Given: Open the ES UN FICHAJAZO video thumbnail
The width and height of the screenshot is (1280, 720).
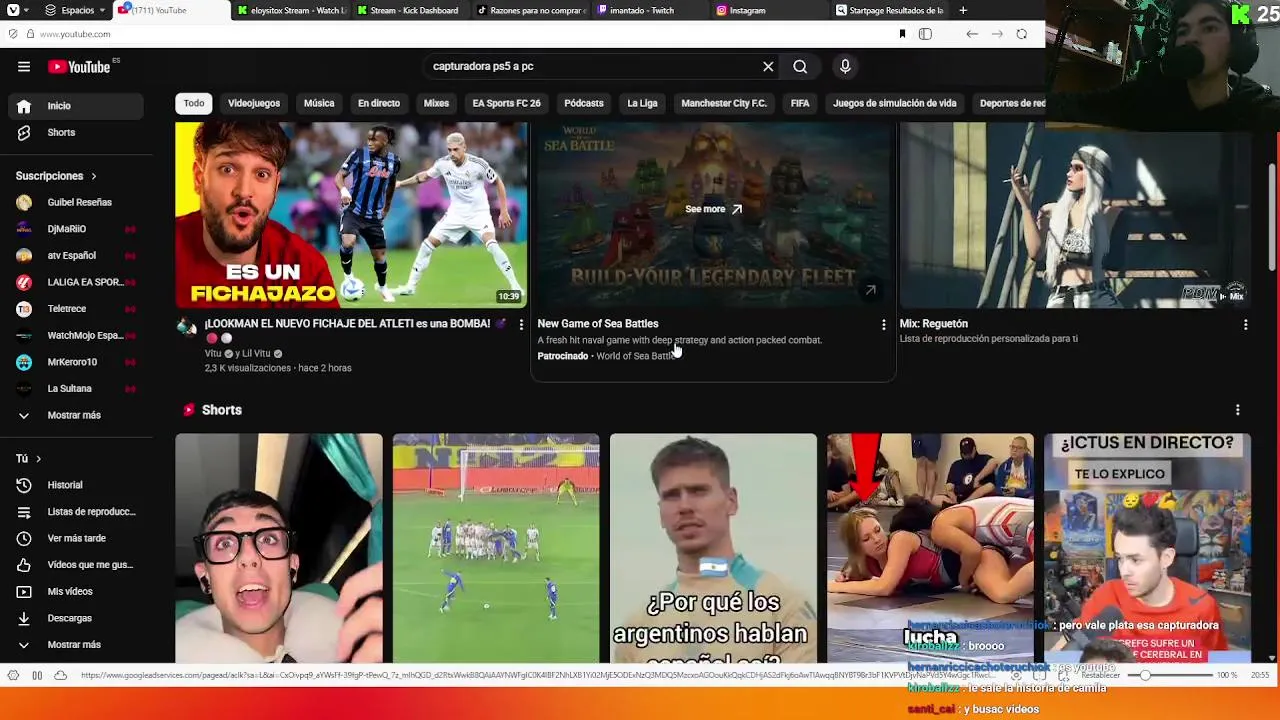Looking at the screenshot, I should point(351,215).
